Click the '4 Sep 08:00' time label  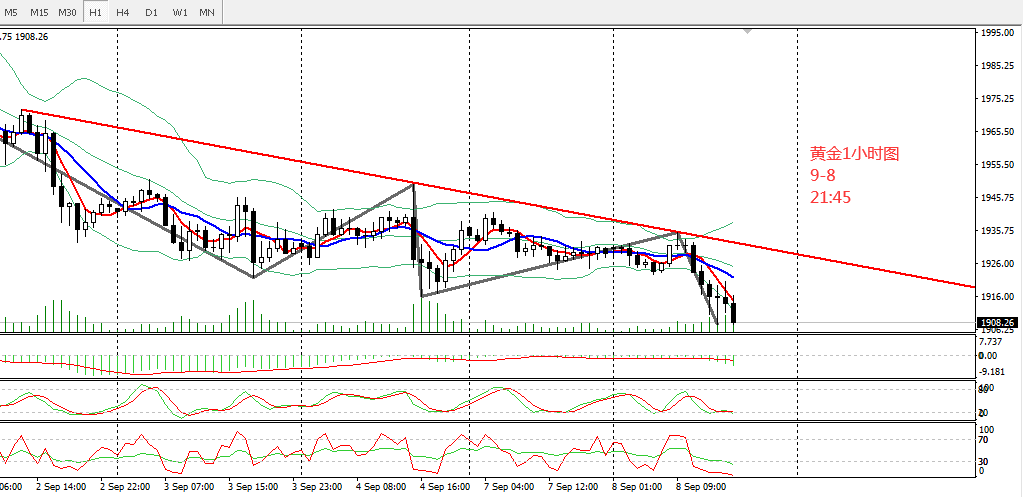(379, 487)
